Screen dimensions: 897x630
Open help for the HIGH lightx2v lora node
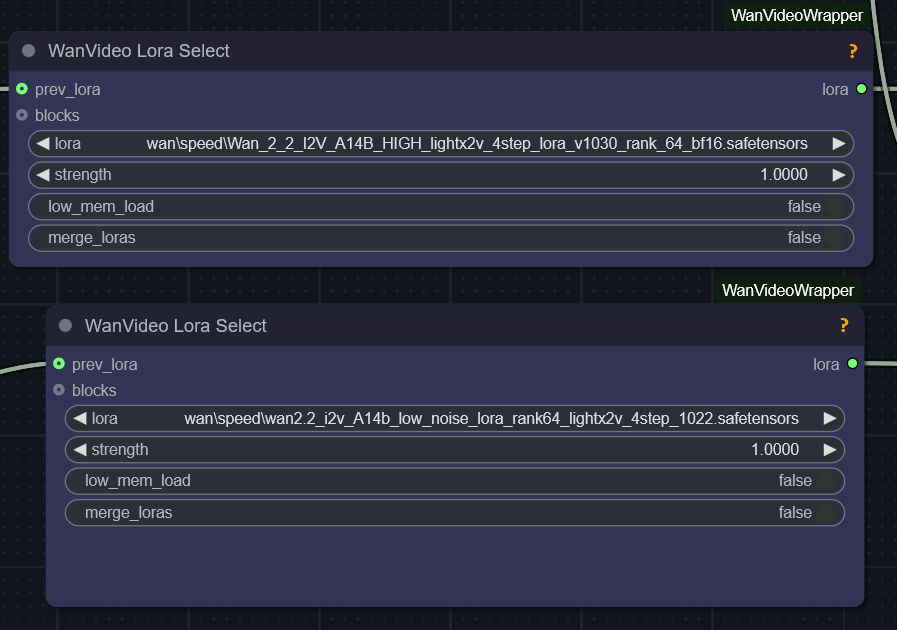pos(853,51)
